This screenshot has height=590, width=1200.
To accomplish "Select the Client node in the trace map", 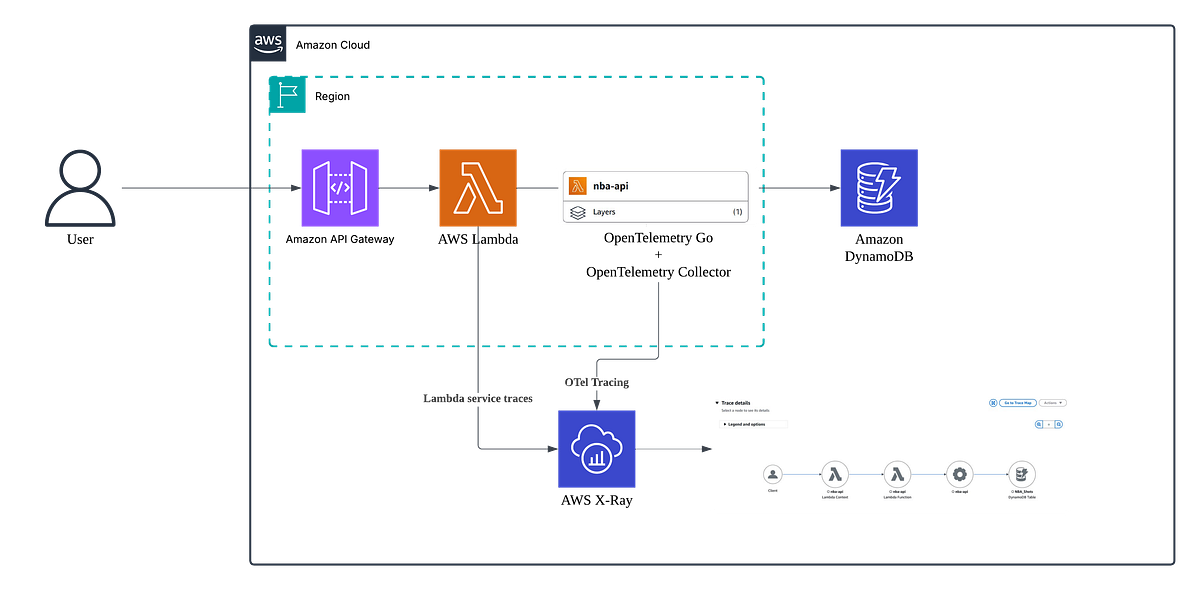I will click(x=773, y=474).
